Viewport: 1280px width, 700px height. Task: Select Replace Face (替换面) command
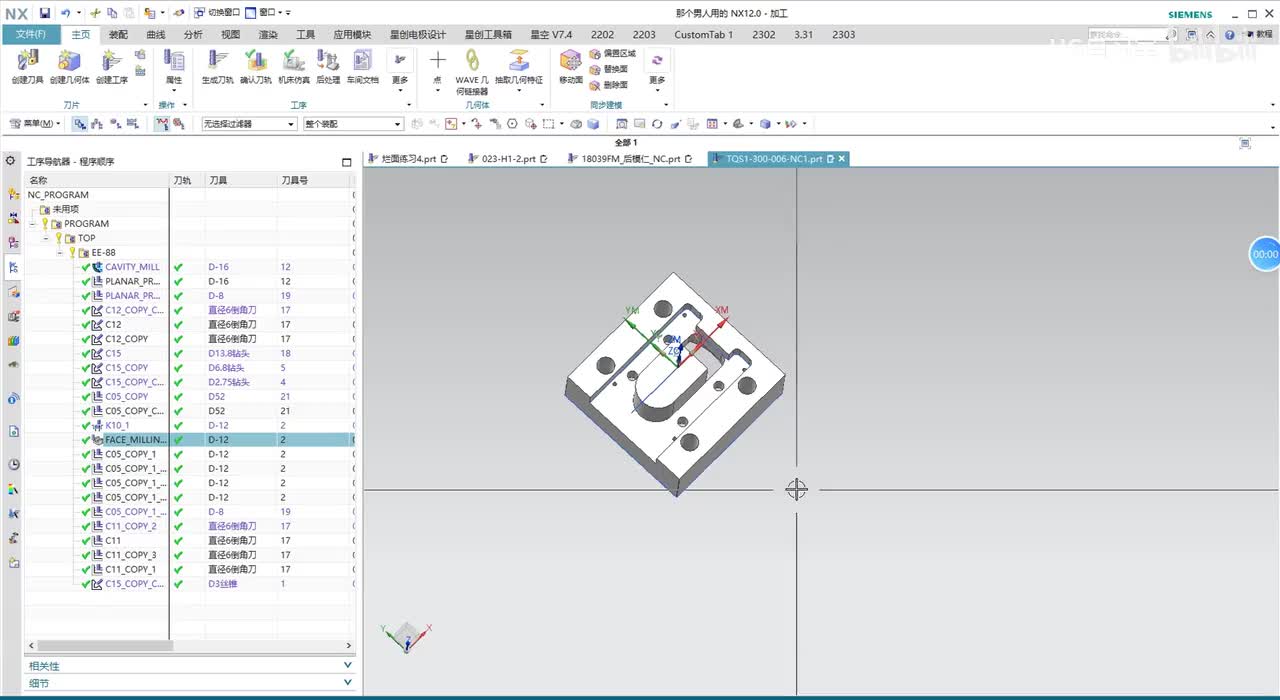pos(609,69)
